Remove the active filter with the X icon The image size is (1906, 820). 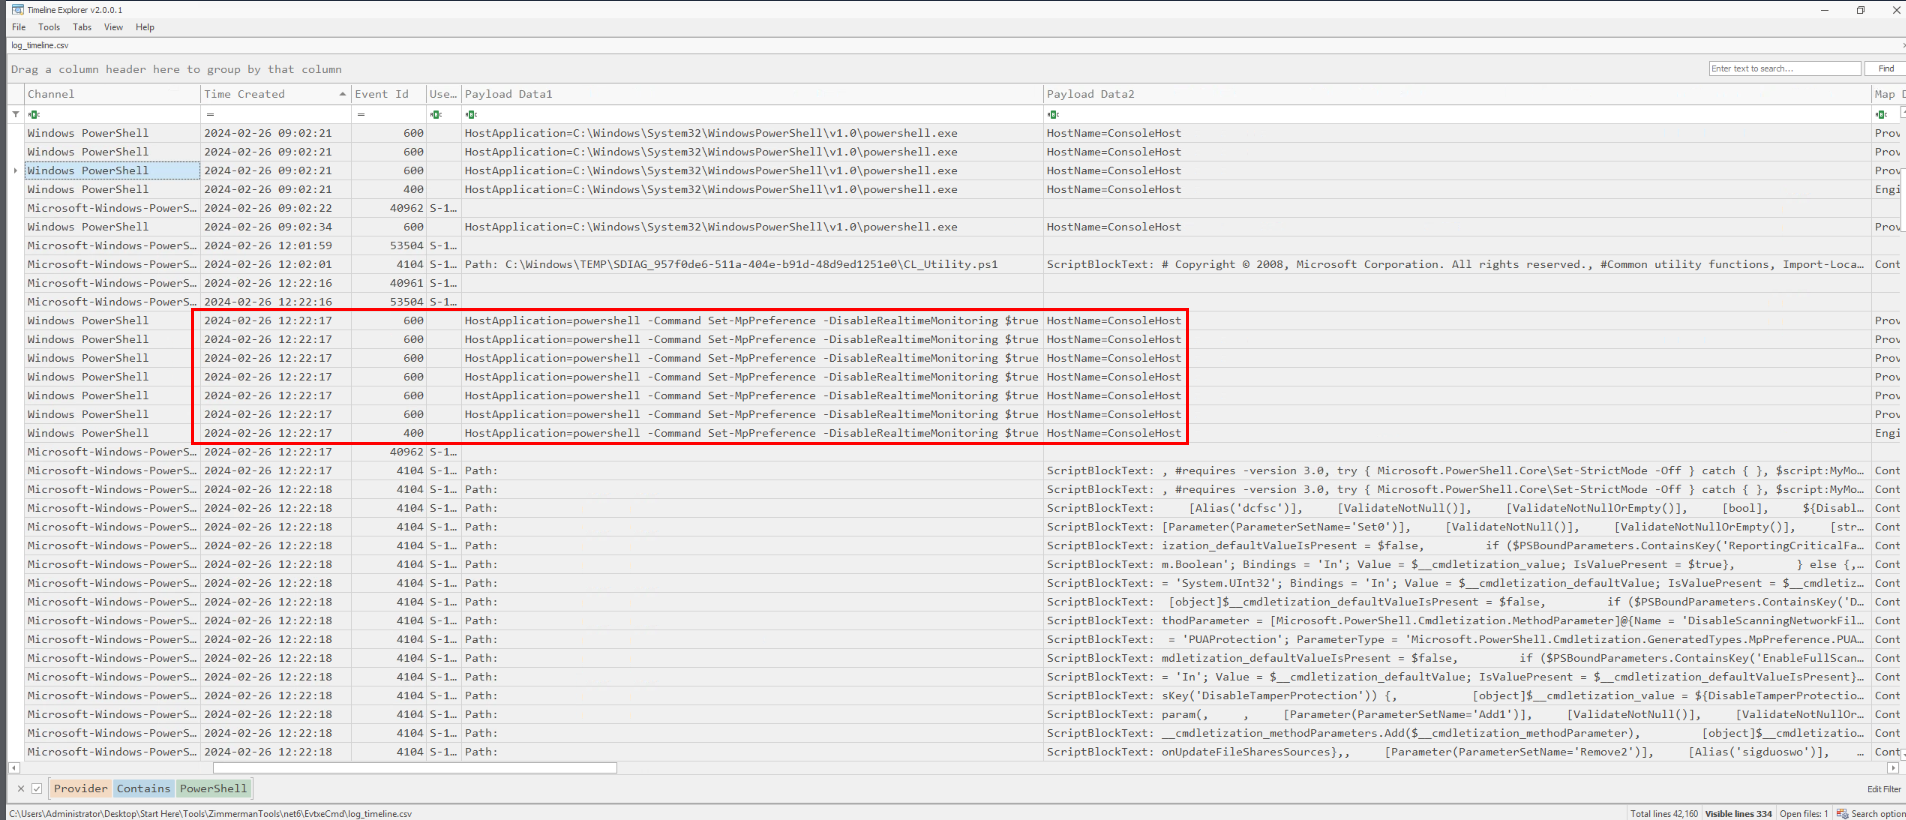(x=20, y=788)
